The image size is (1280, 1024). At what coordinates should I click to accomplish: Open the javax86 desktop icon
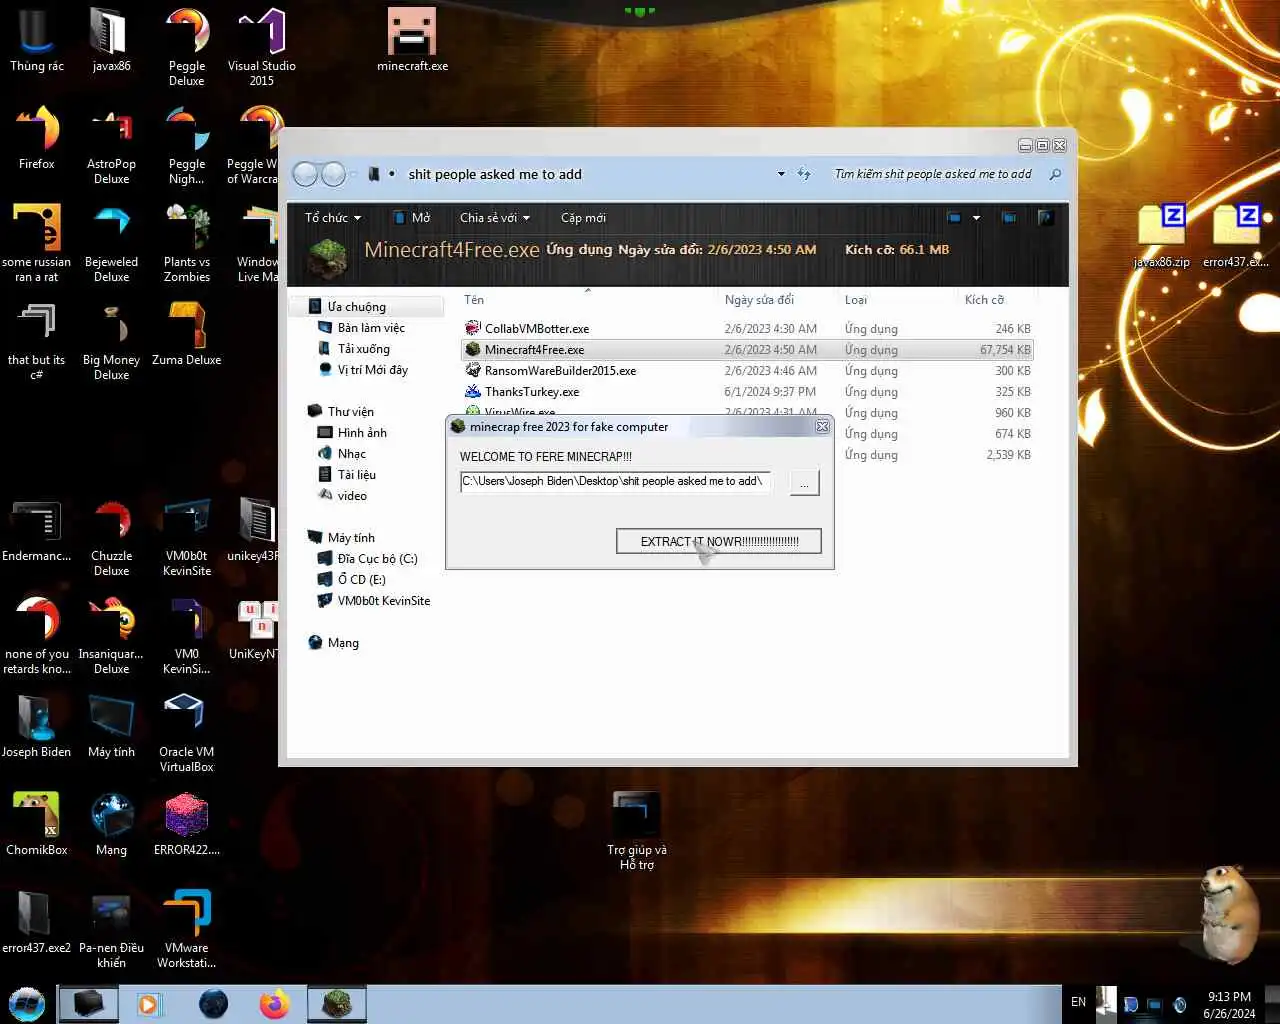click(x=111, y=40)
